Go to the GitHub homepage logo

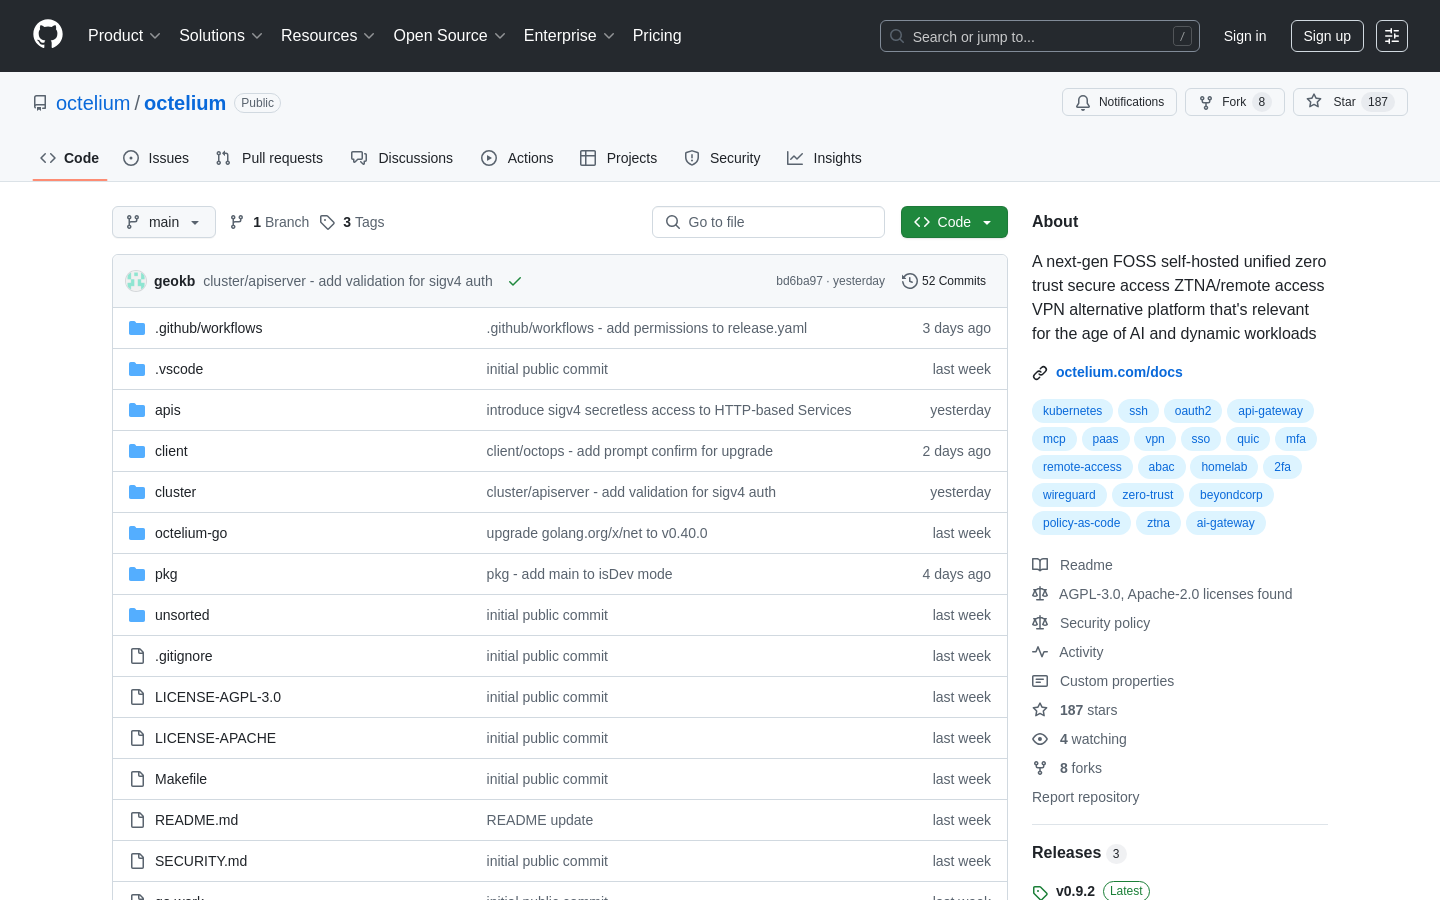point(48,35)
